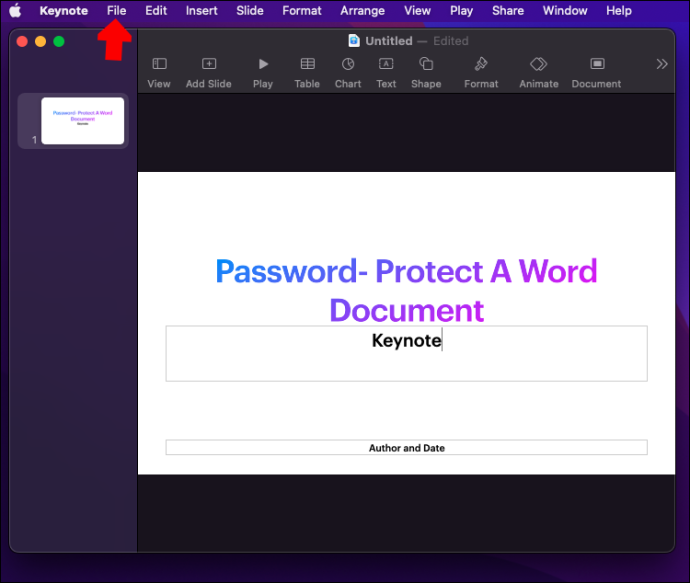Start slideshow with Play toolbar button

(263, 73)
